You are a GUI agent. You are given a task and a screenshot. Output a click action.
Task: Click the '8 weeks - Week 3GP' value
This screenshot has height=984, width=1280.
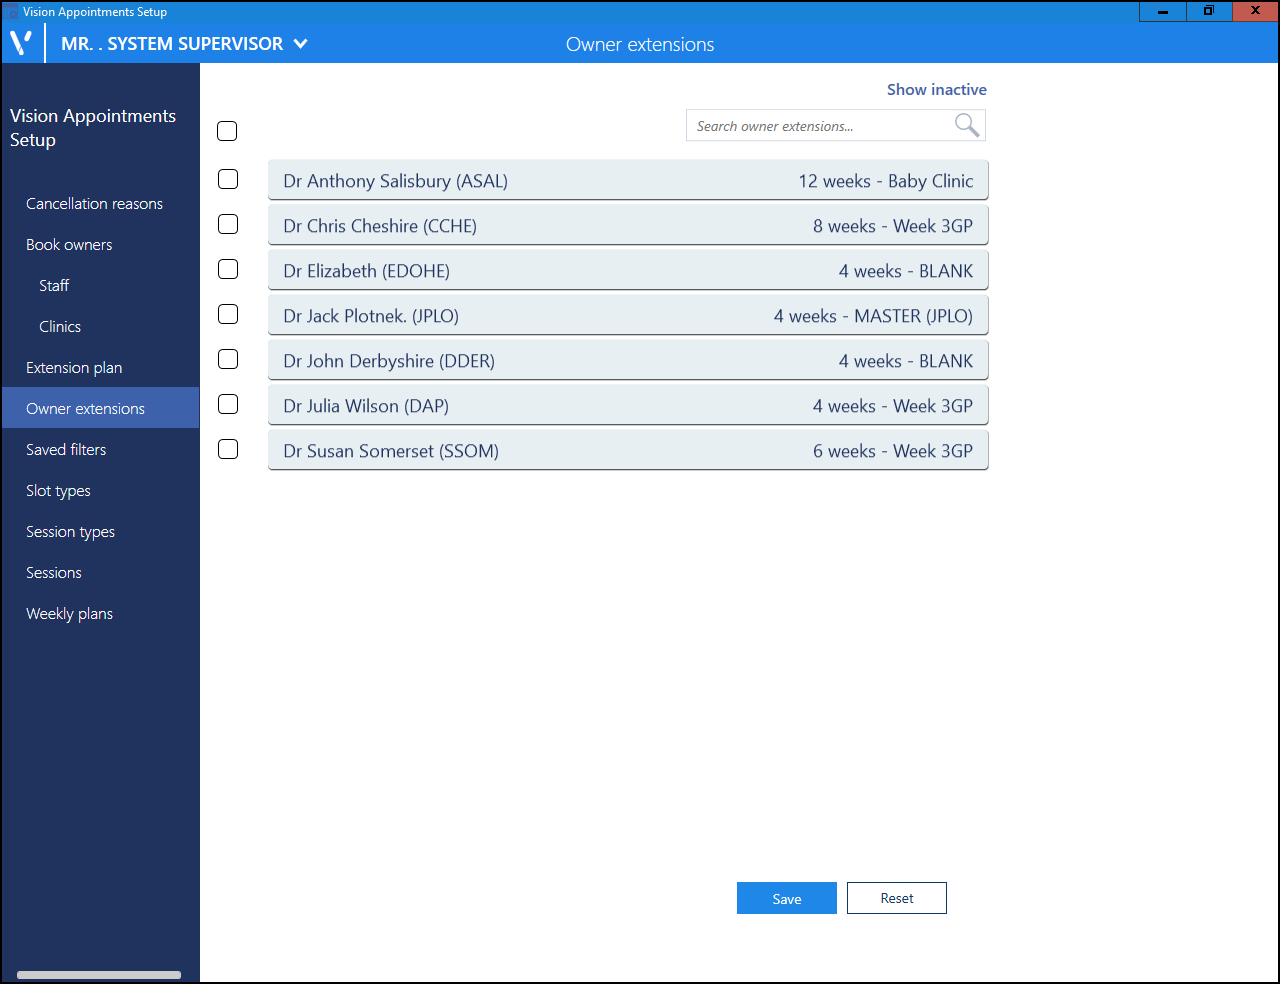click(892, 226)
